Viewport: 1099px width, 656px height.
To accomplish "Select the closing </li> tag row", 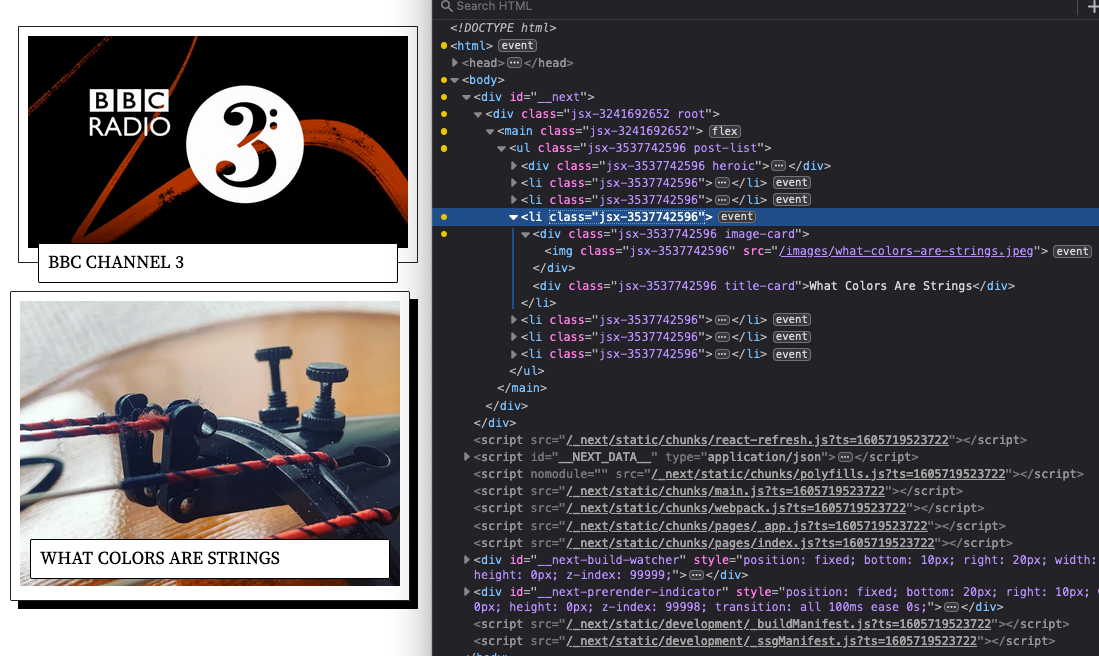I will (x=538, y=303).
